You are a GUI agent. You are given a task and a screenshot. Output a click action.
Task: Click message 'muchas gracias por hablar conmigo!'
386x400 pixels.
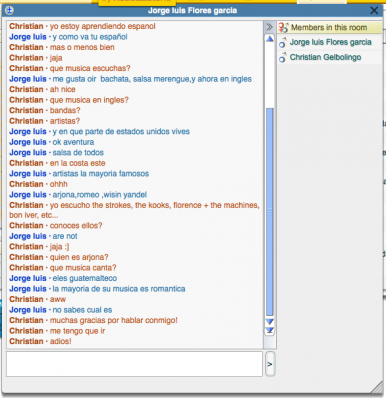coord(113,320)
